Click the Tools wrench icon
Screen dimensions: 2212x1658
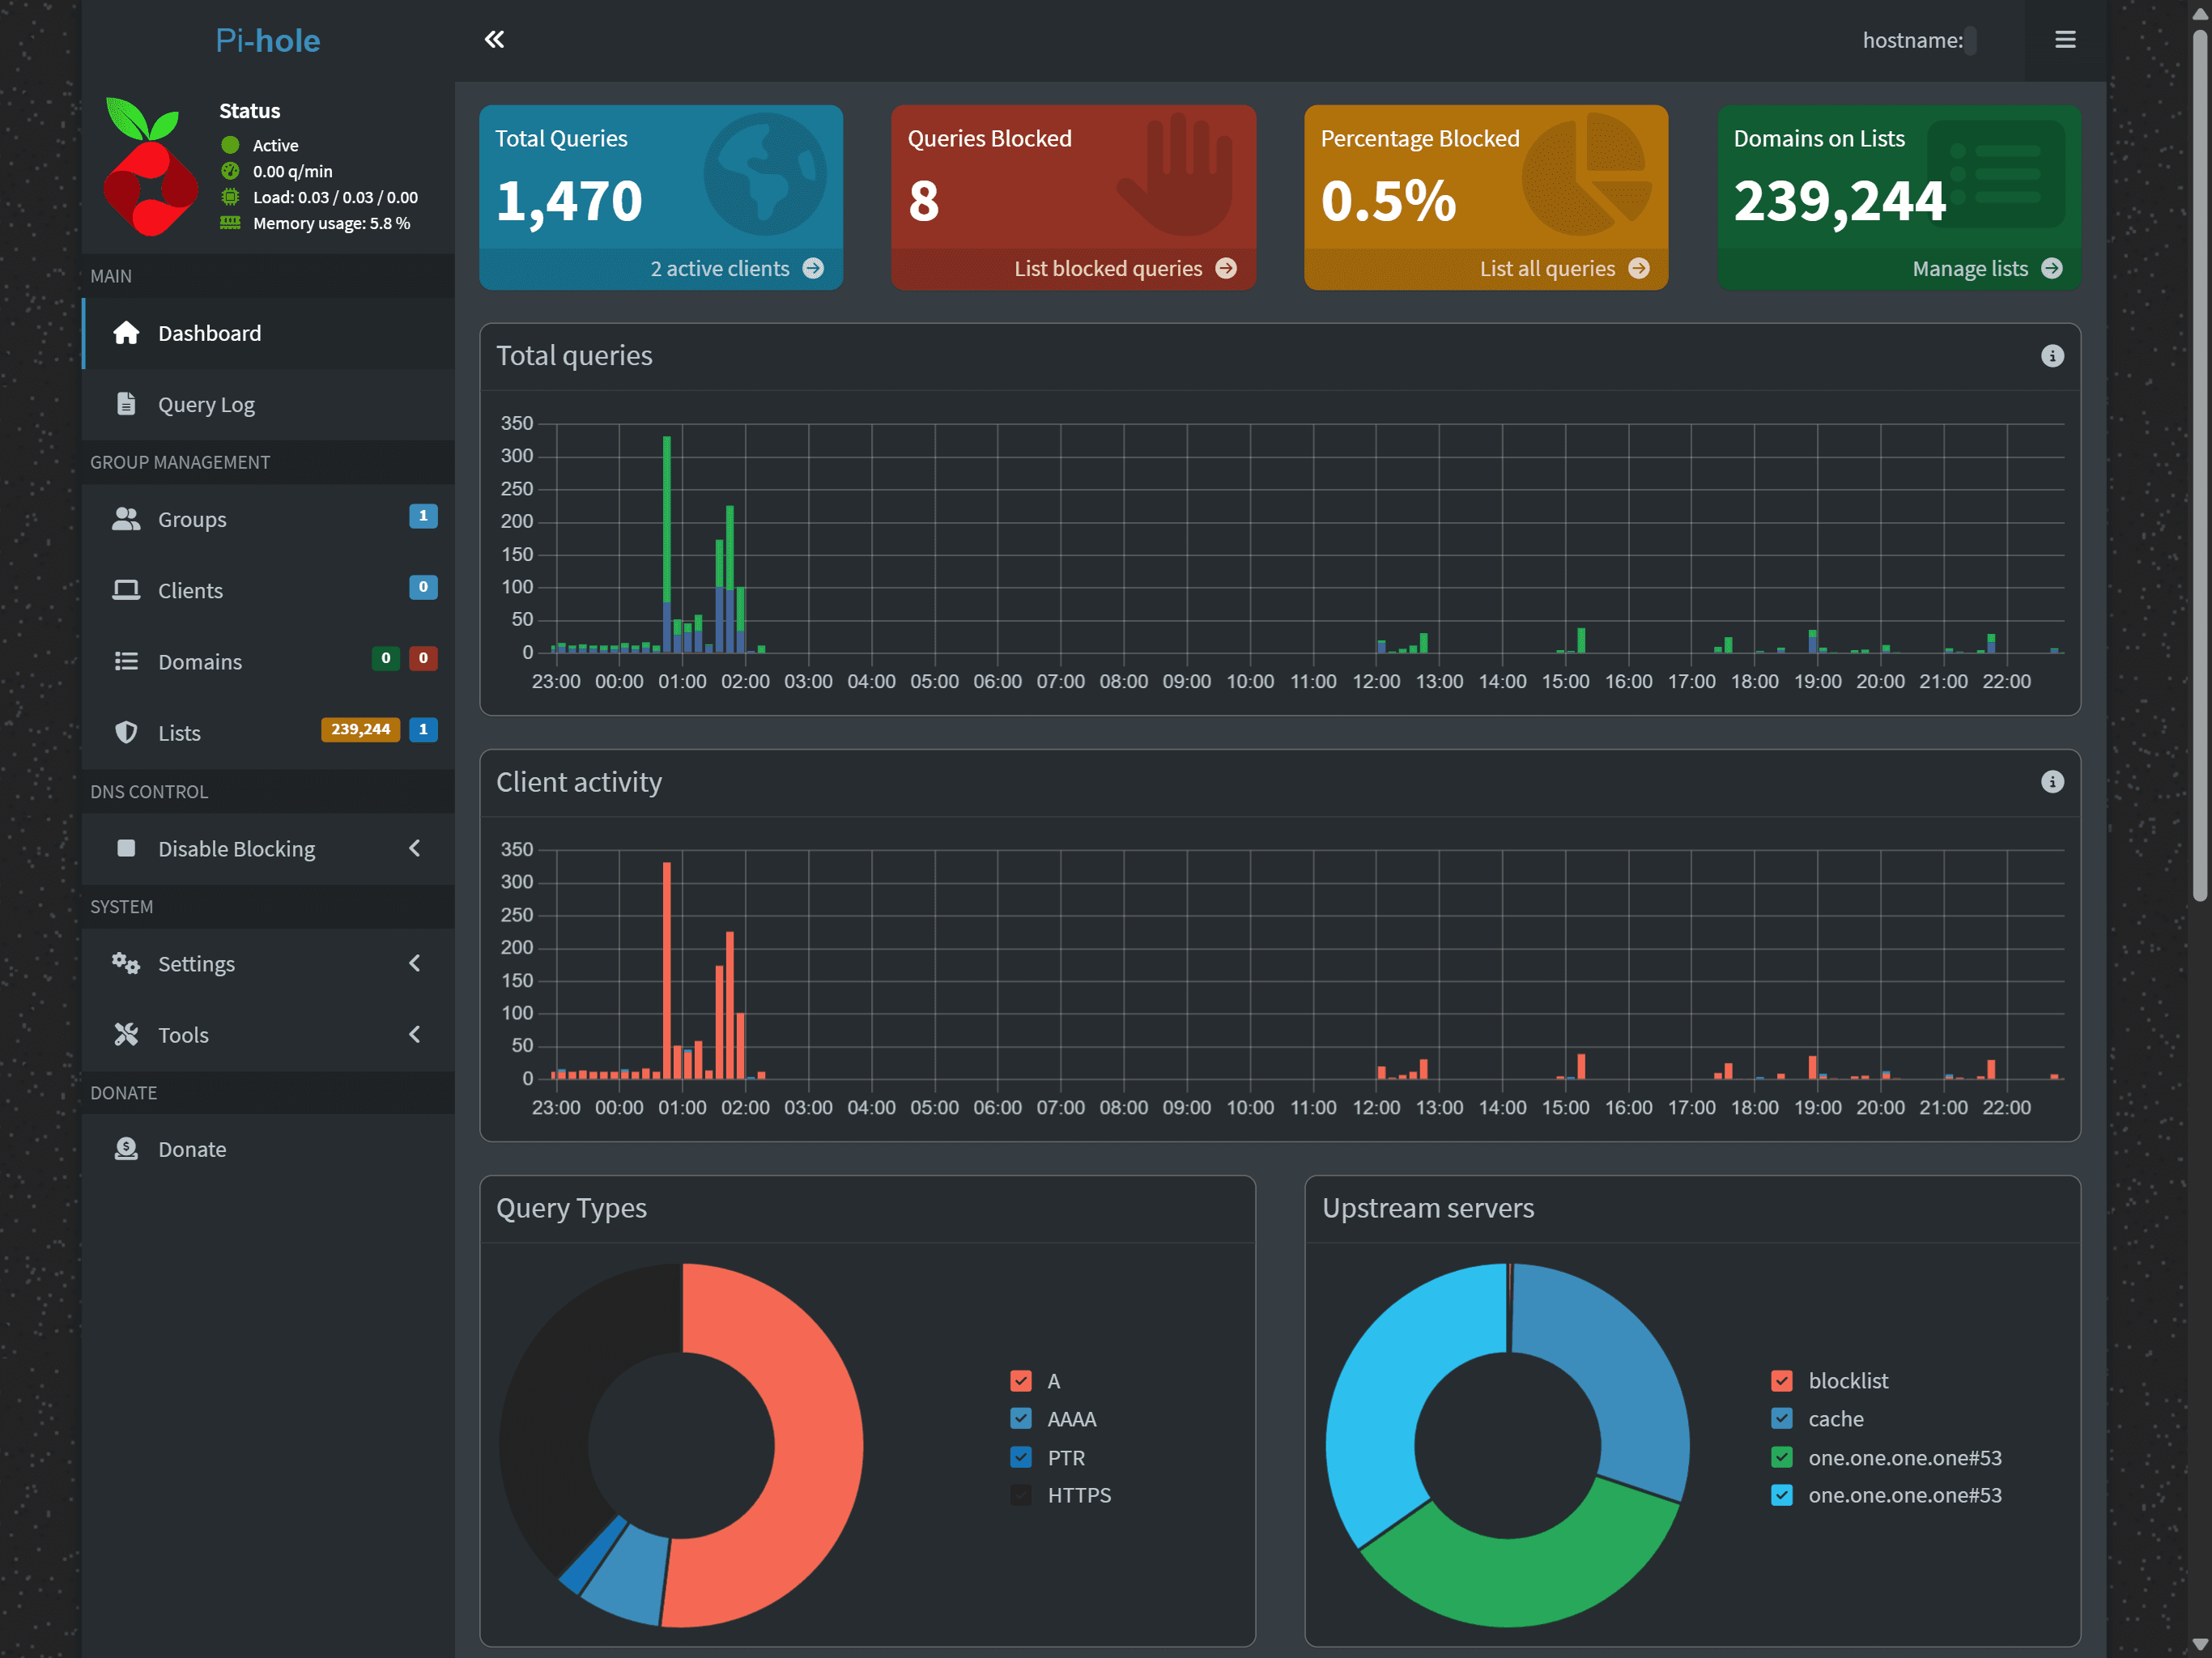(x=126, y=1034)
